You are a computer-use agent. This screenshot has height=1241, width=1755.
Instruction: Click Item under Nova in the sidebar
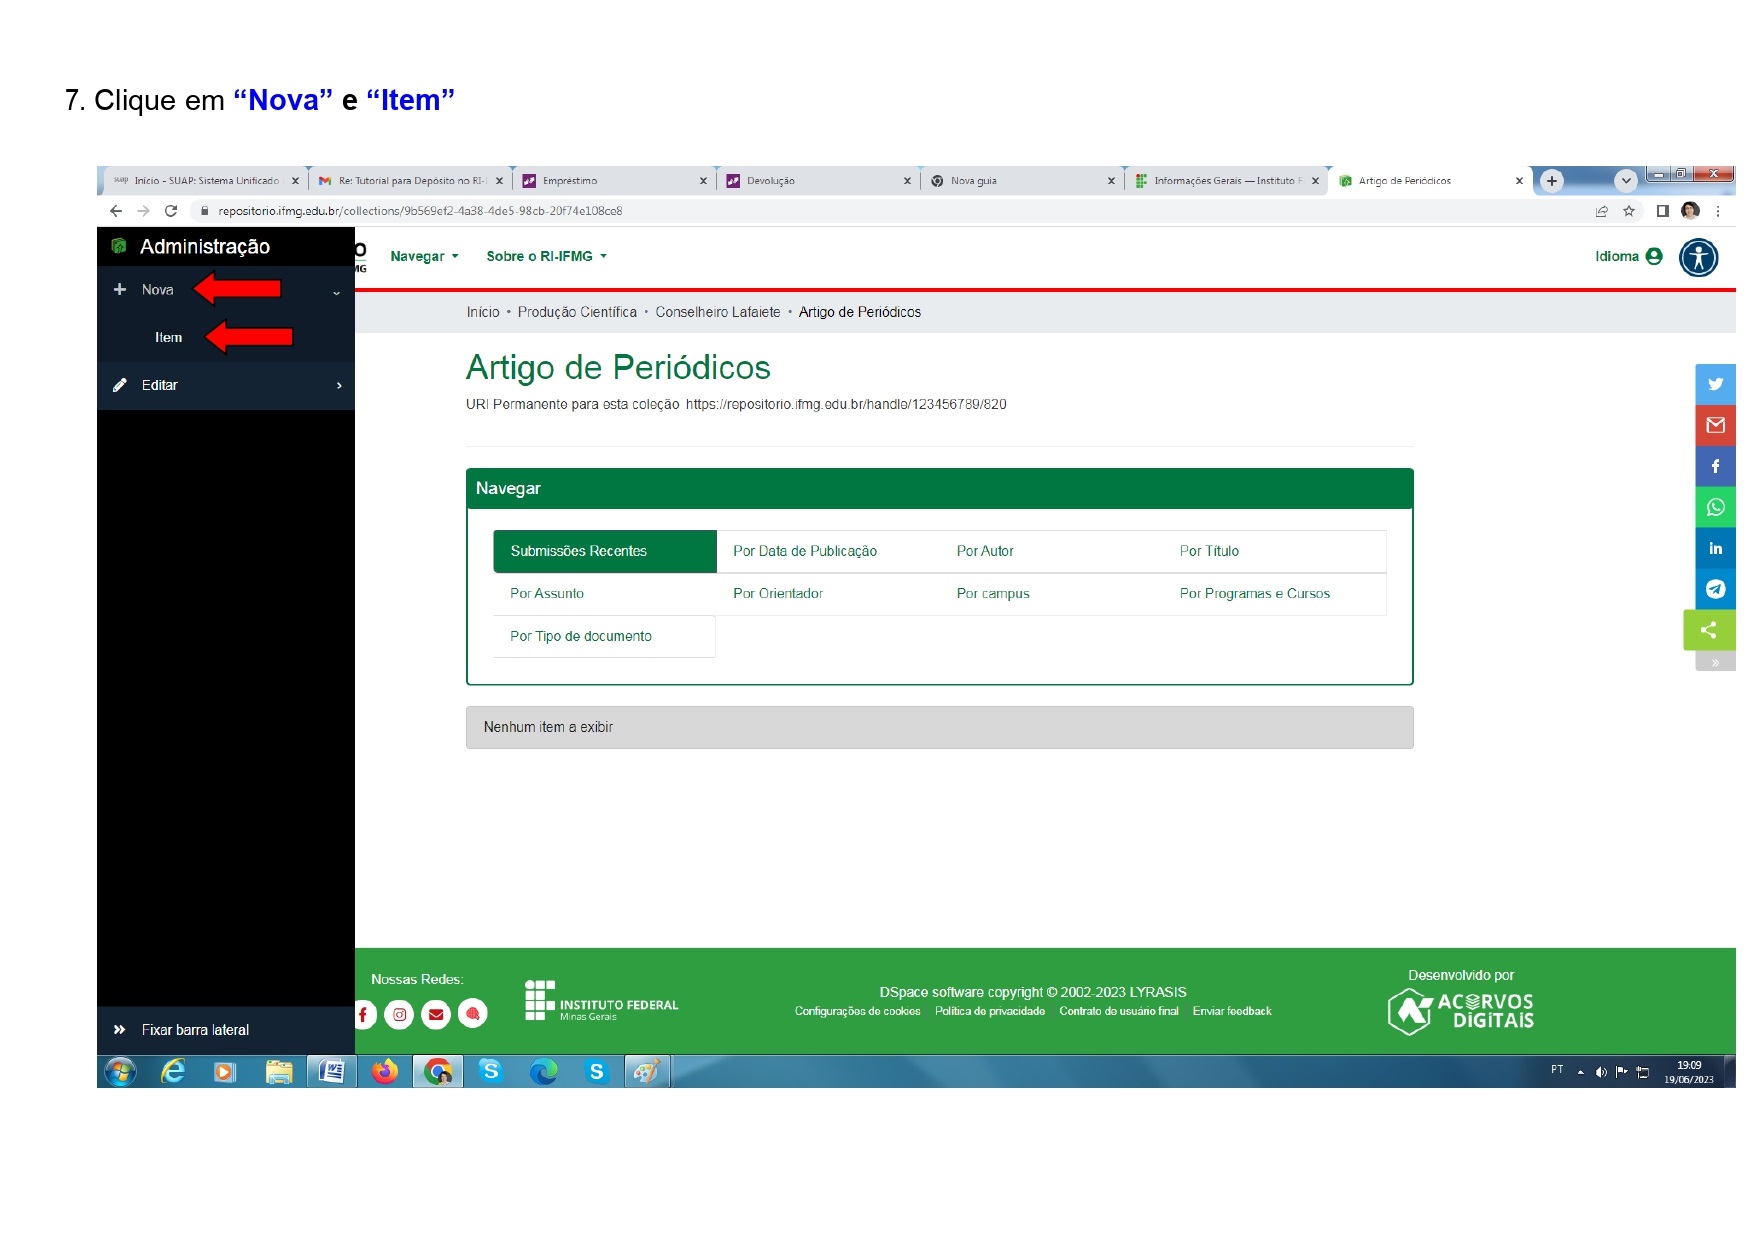tap(168, 338)
